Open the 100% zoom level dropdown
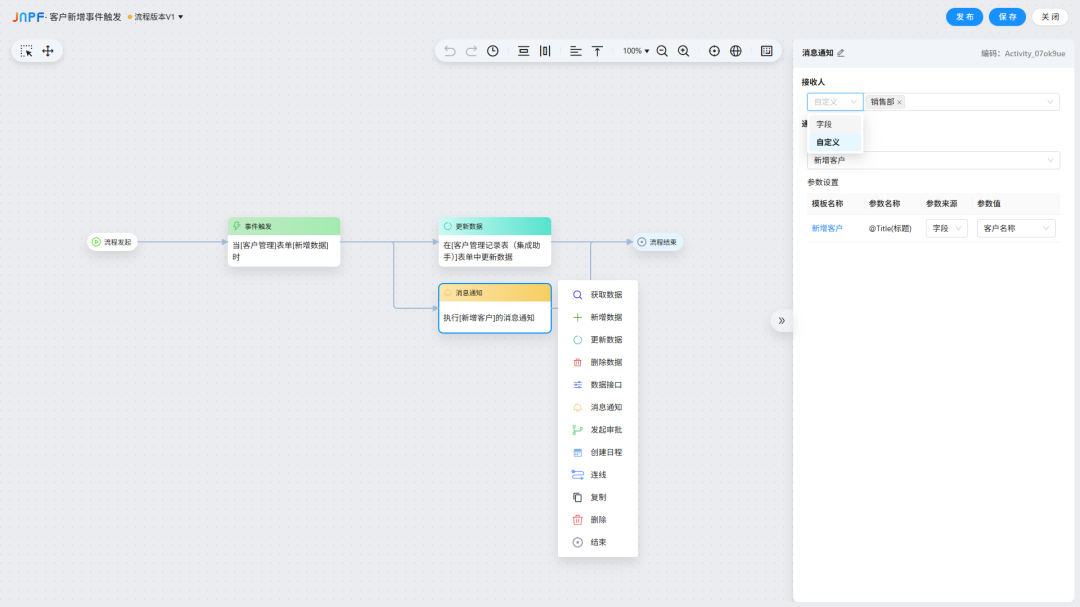 pyautogui.click(x=636, y=51)
